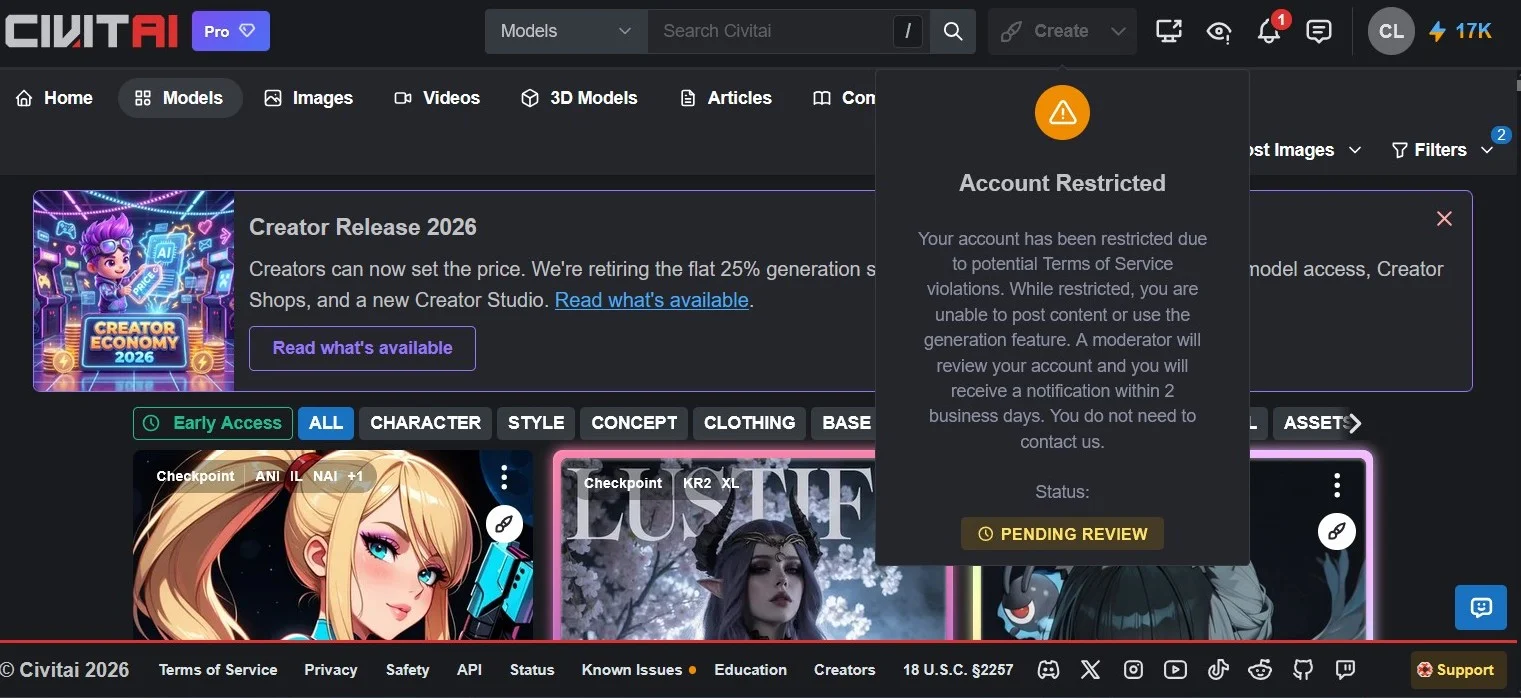Open the Education footer link
This screenshot has height=698, width=1521.
point(750,670)
